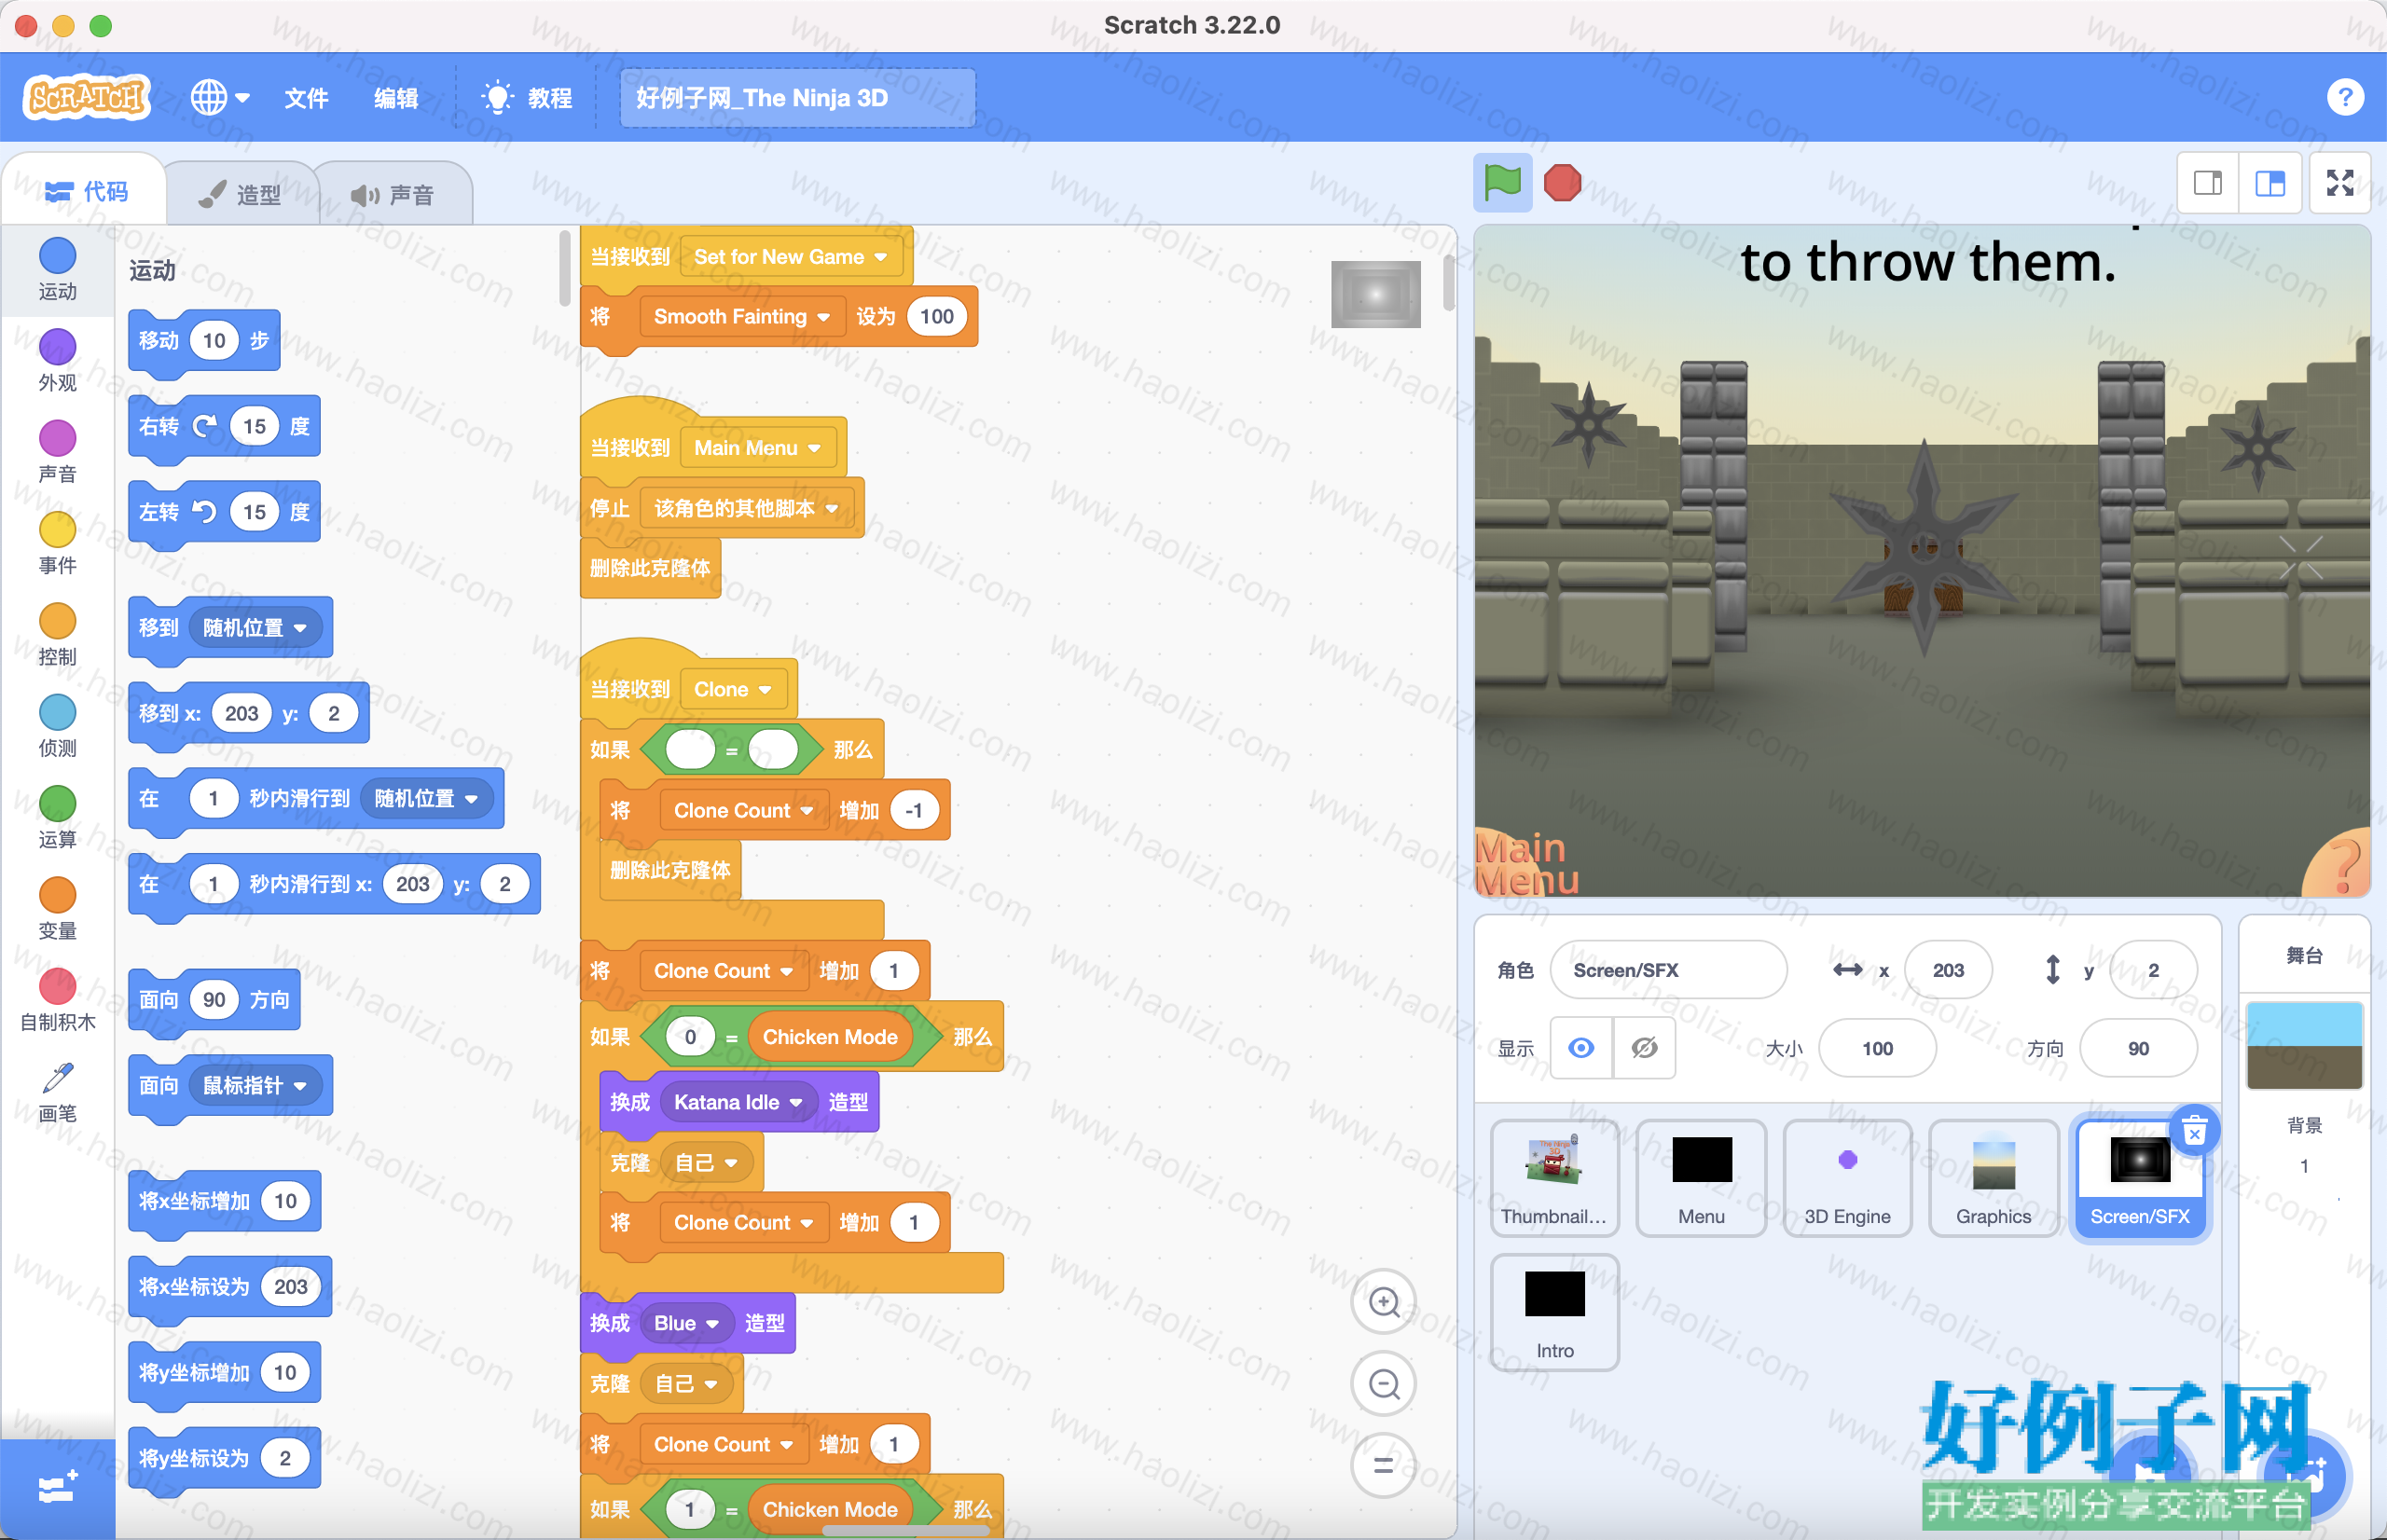
Task: Select the 声音 sound category circle
Action: point(57,451)
